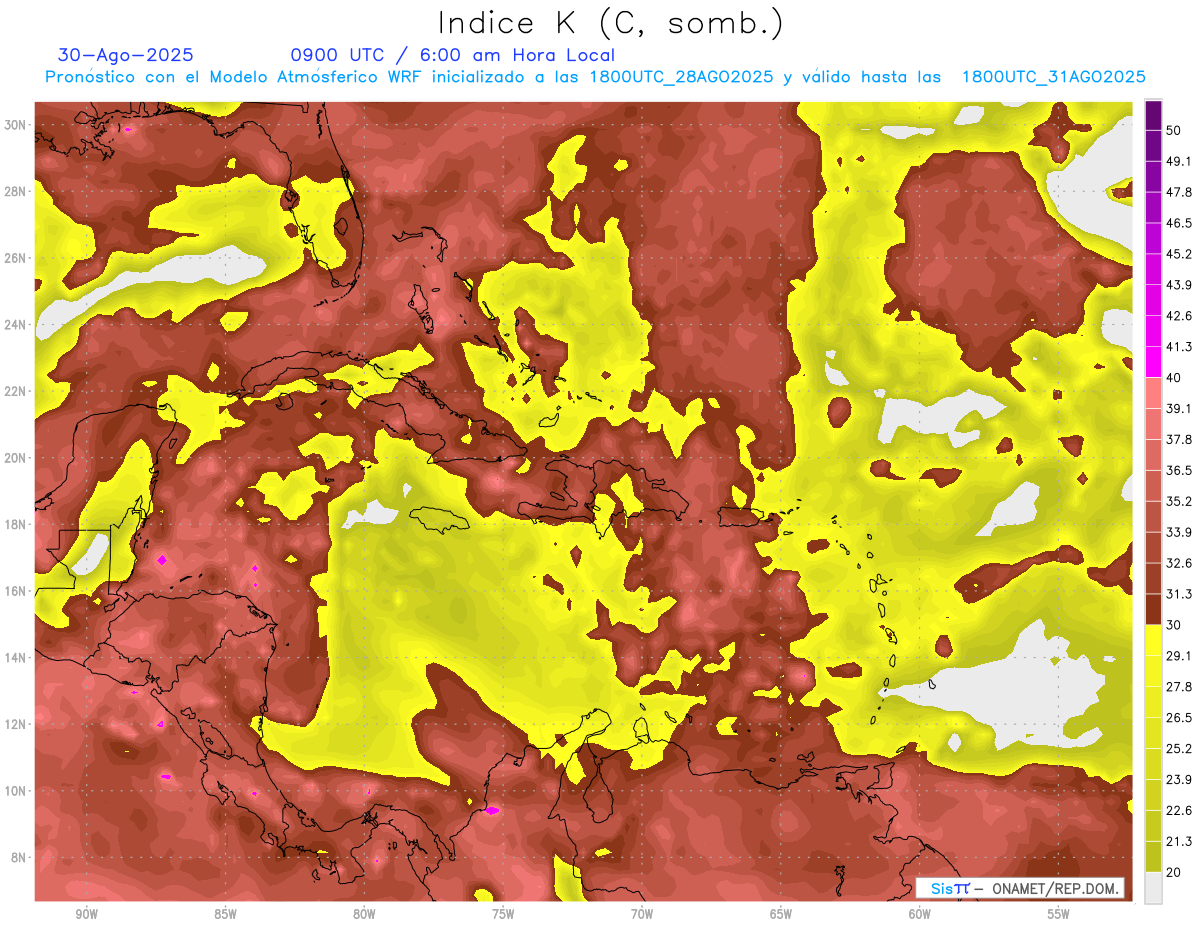Click the olive legend segment between 20 and 21.3
This screenshot has width=1200, height=927.
point(1153,857)
